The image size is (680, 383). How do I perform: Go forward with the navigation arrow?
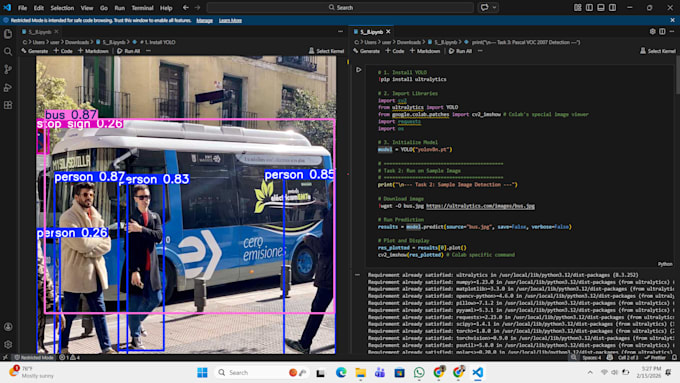[x=197, y=7]
